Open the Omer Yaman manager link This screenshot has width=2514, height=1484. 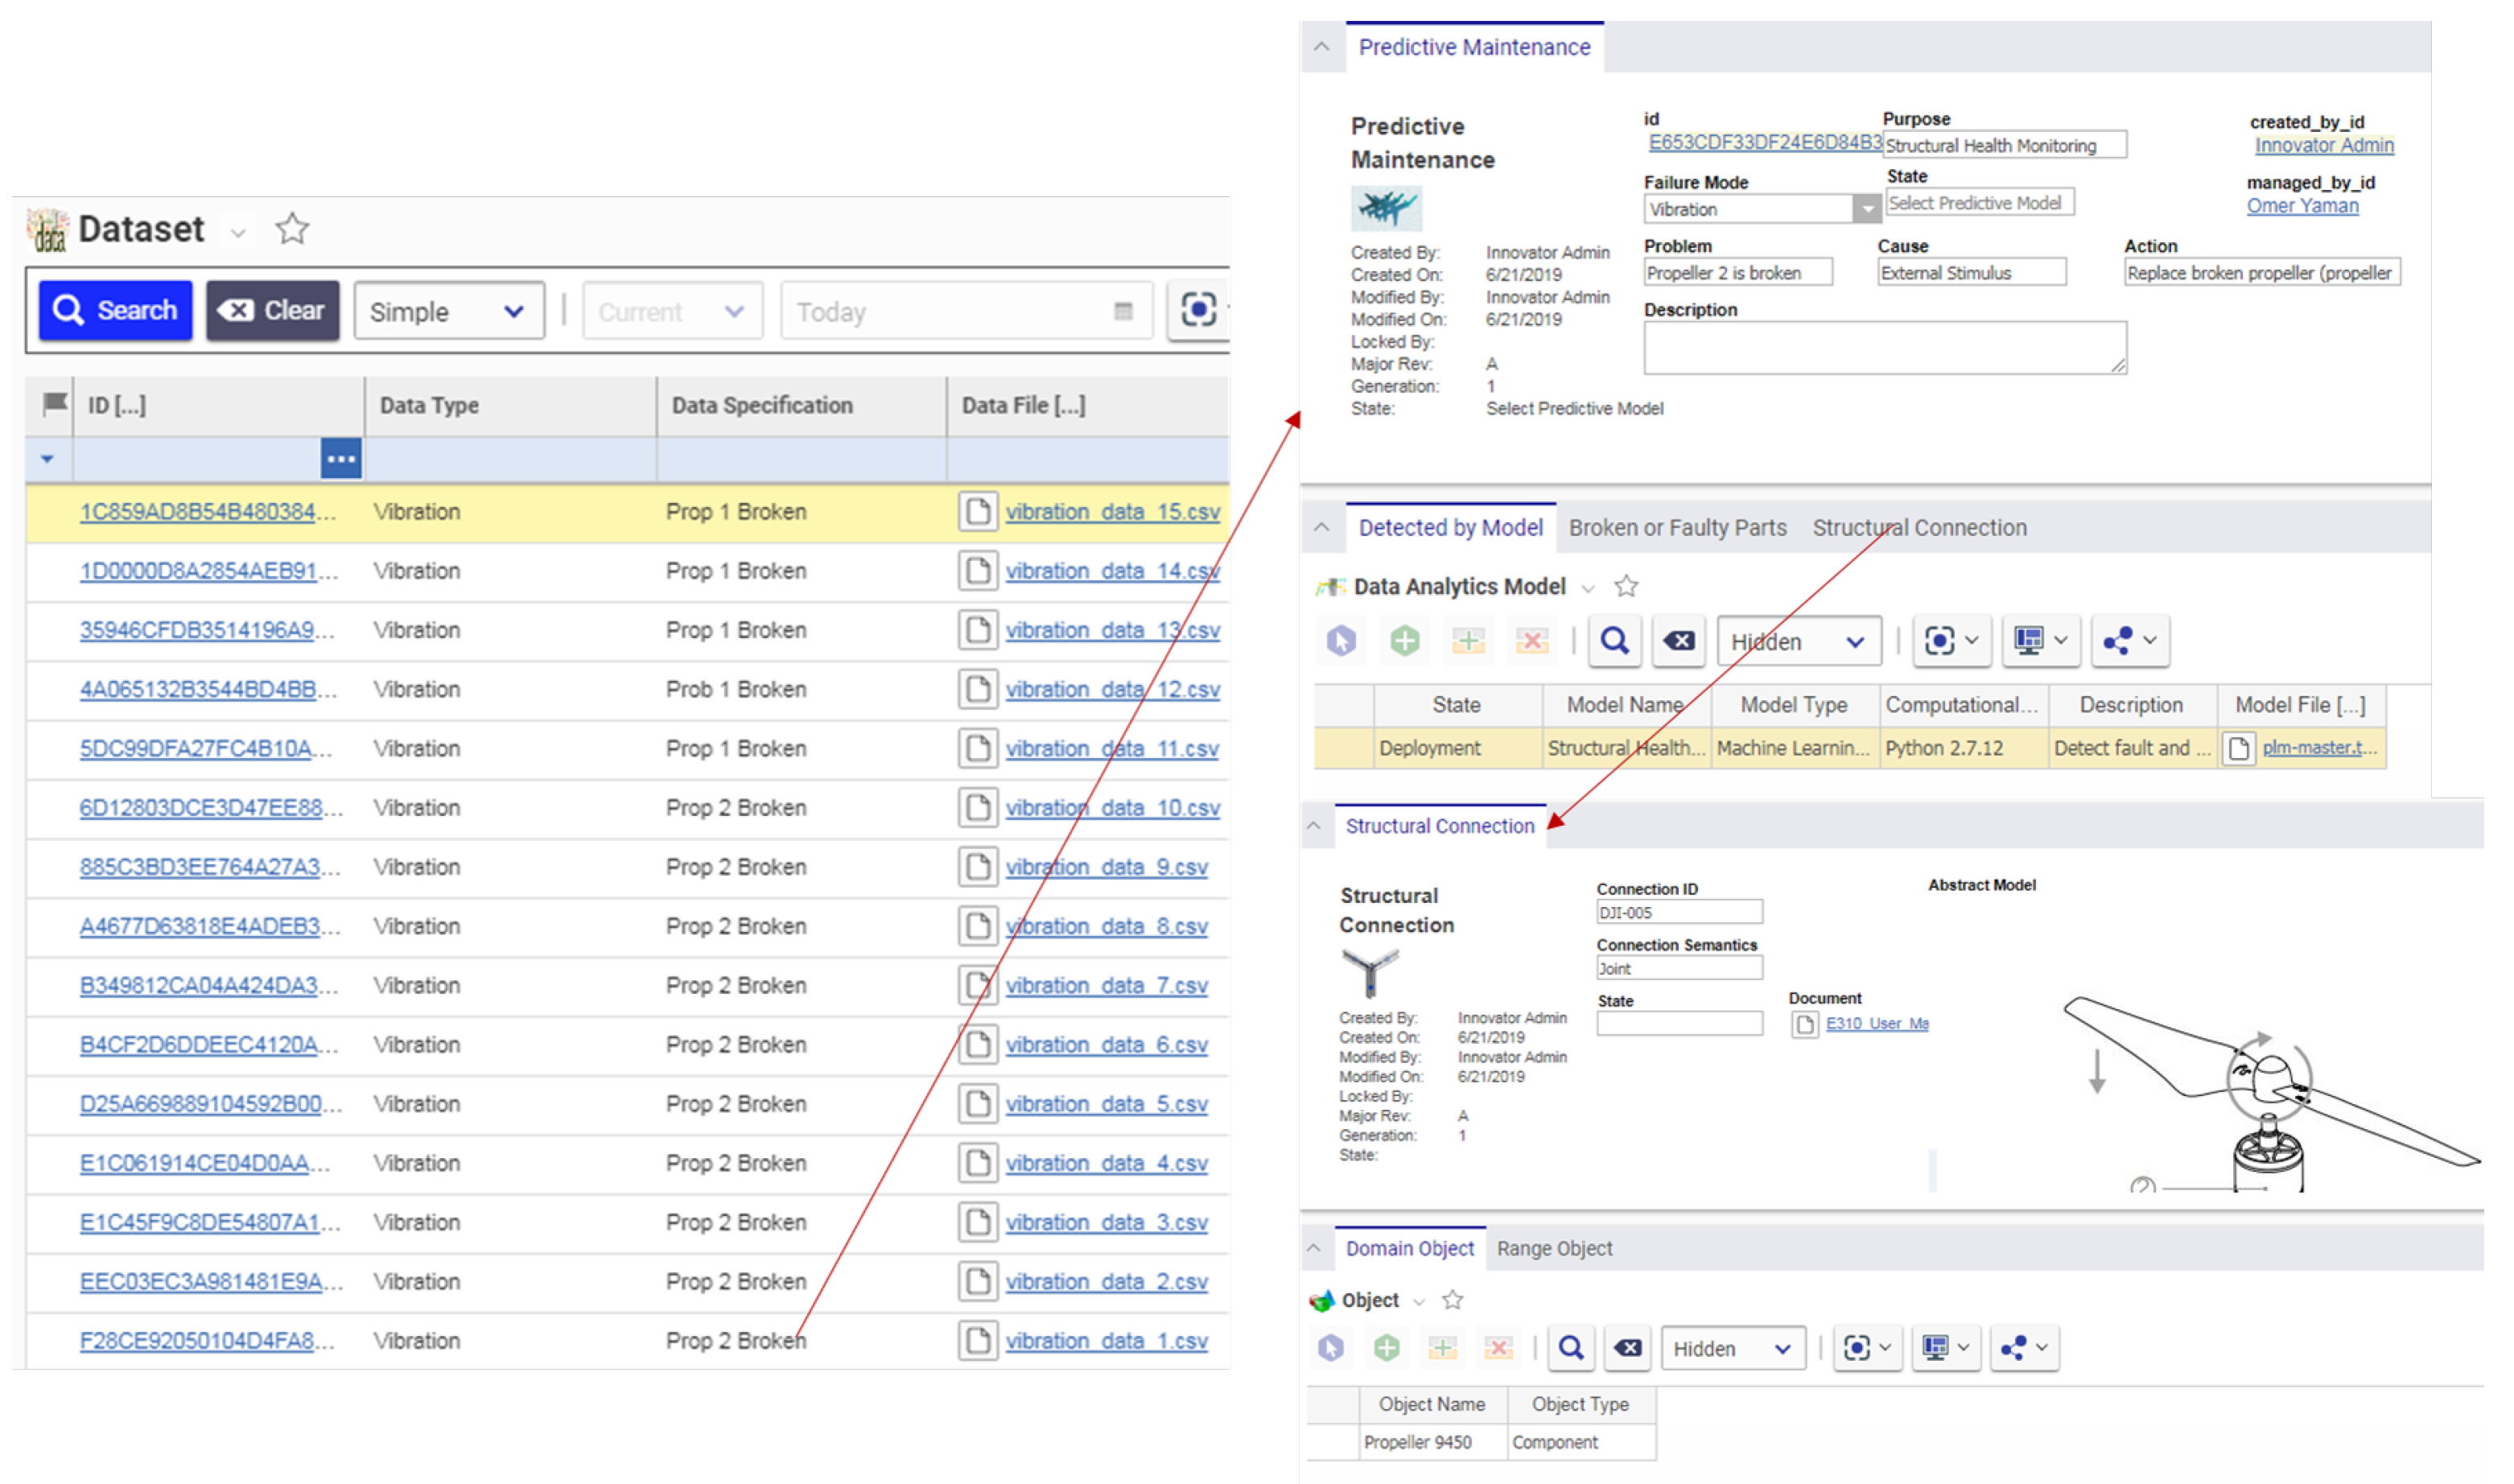2302,206
